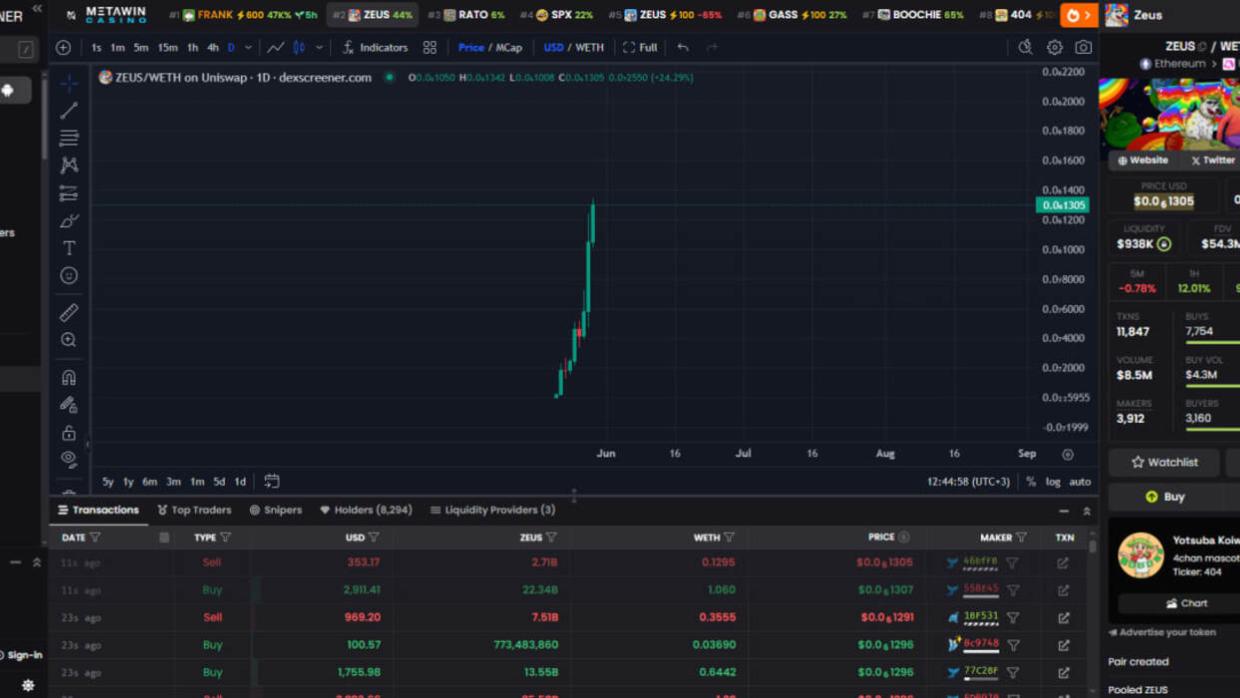This screenshot has height=698, width=1240.
Task: Activate the zoom in tool
Action: (69, 340)
